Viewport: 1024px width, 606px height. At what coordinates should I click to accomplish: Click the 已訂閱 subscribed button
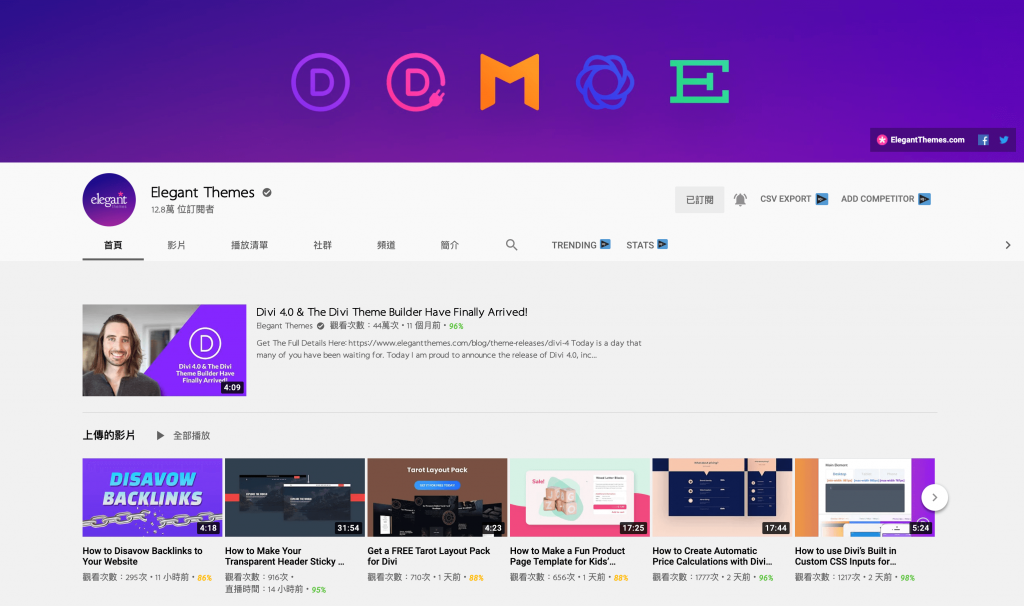coord(699,200)
